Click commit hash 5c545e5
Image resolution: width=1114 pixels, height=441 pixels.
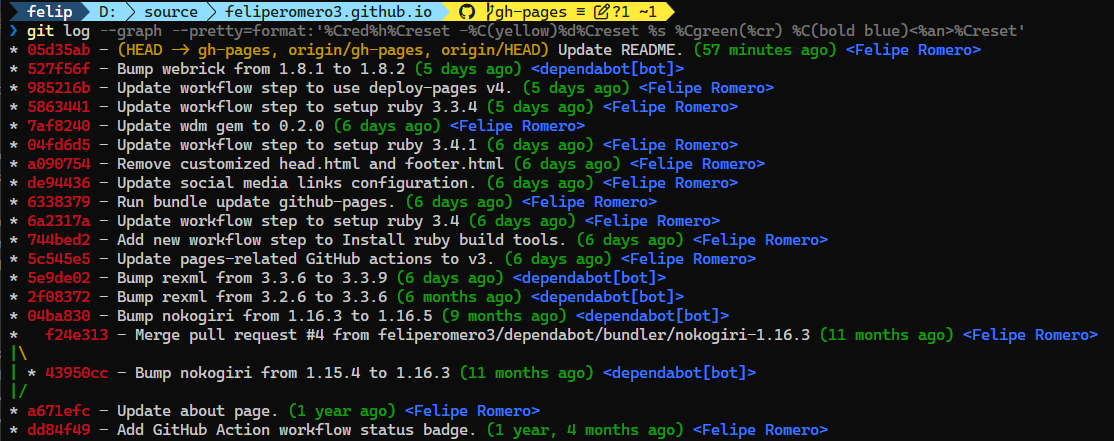pos(58,258)
